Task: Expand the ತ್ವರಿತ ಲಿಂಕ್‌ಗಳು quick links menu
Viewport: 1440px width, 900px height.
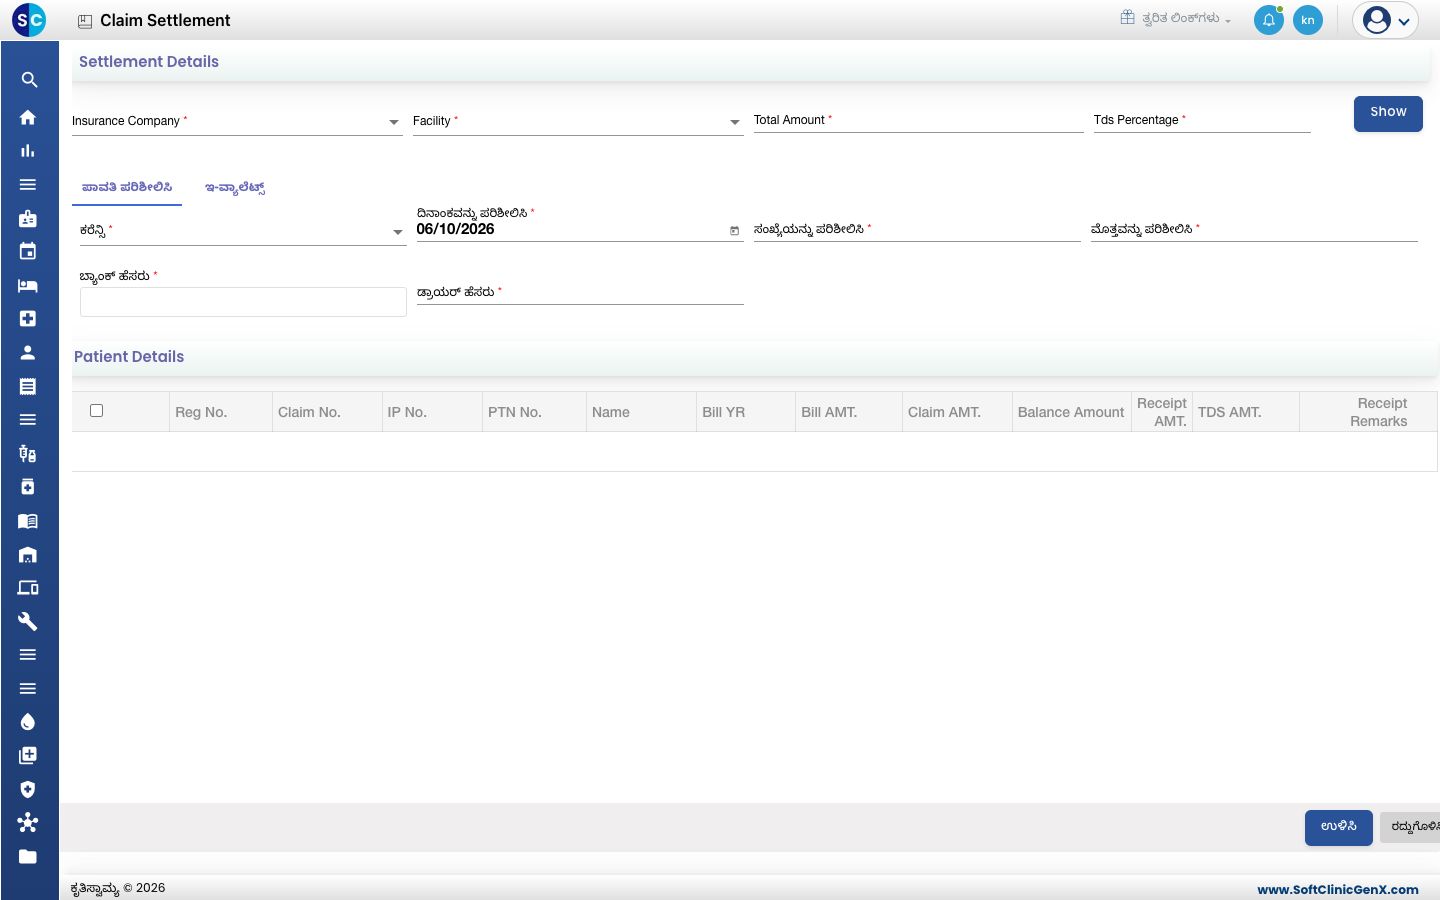Action: [1176, 18]
